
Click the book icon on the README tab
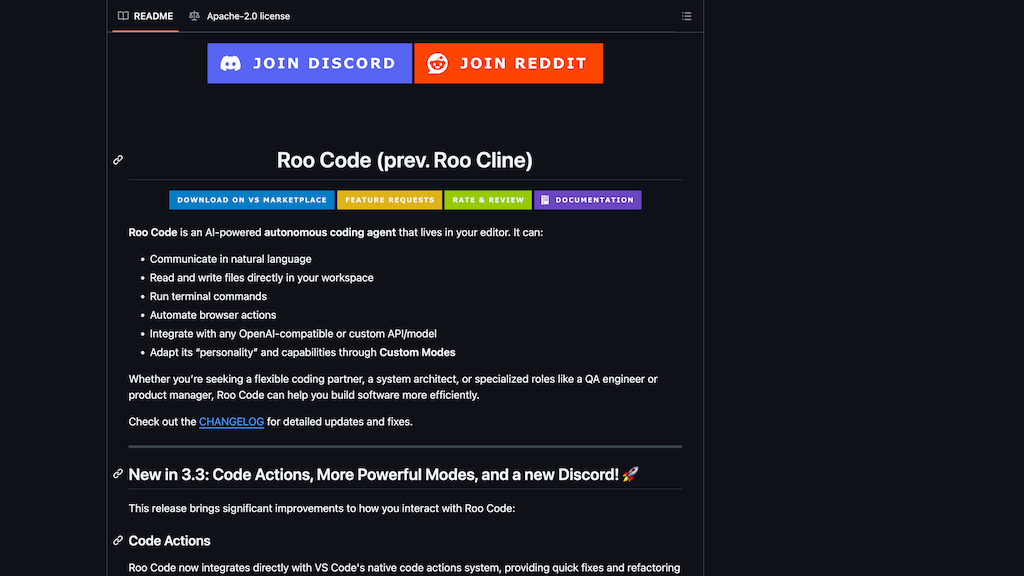[x=123, y=16]
